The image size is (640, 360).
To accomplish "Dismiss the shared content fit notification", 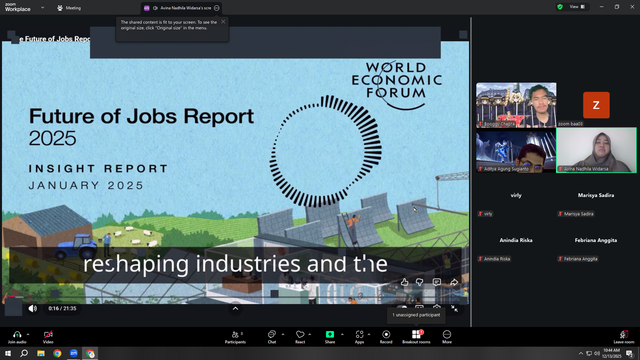I will 223,22.
